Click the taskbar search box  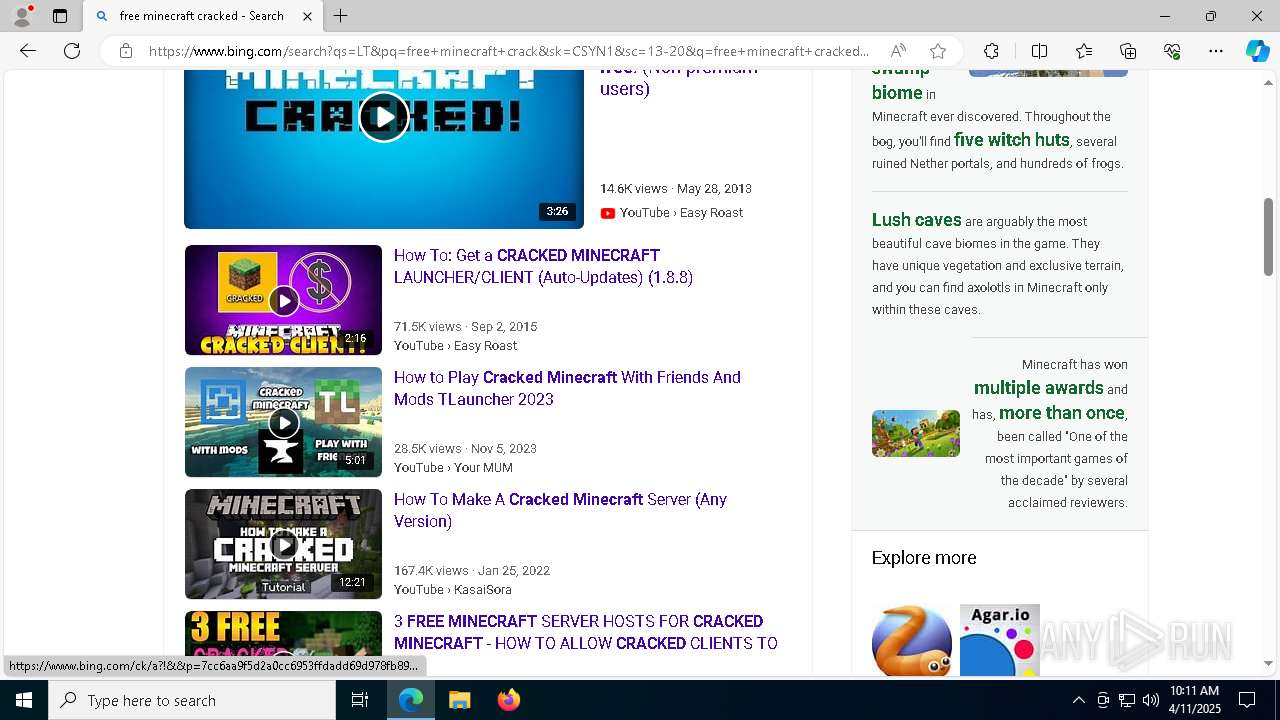click(192, 700)
